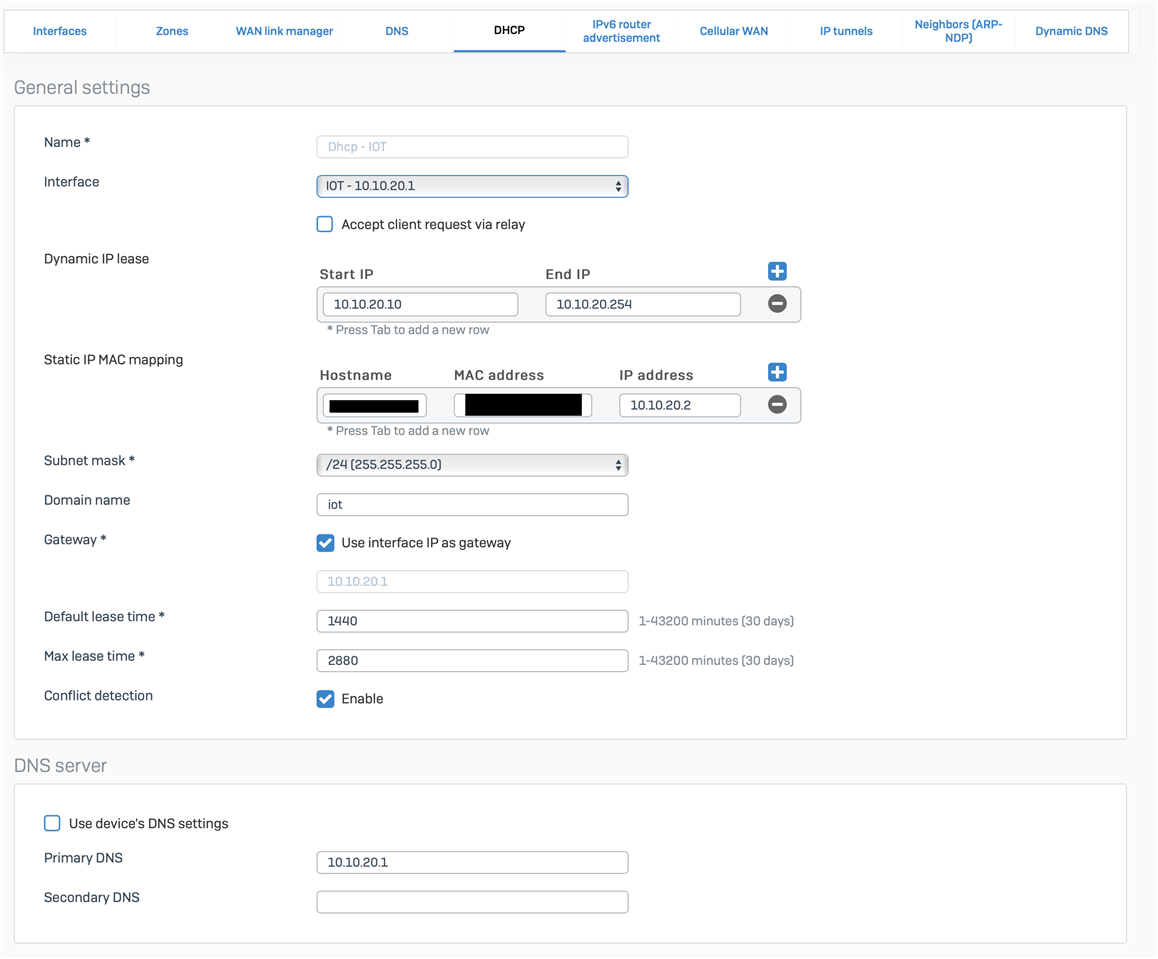Click the DNS server heading
This screenshot has width=1158, height=959.
[61, 766]
